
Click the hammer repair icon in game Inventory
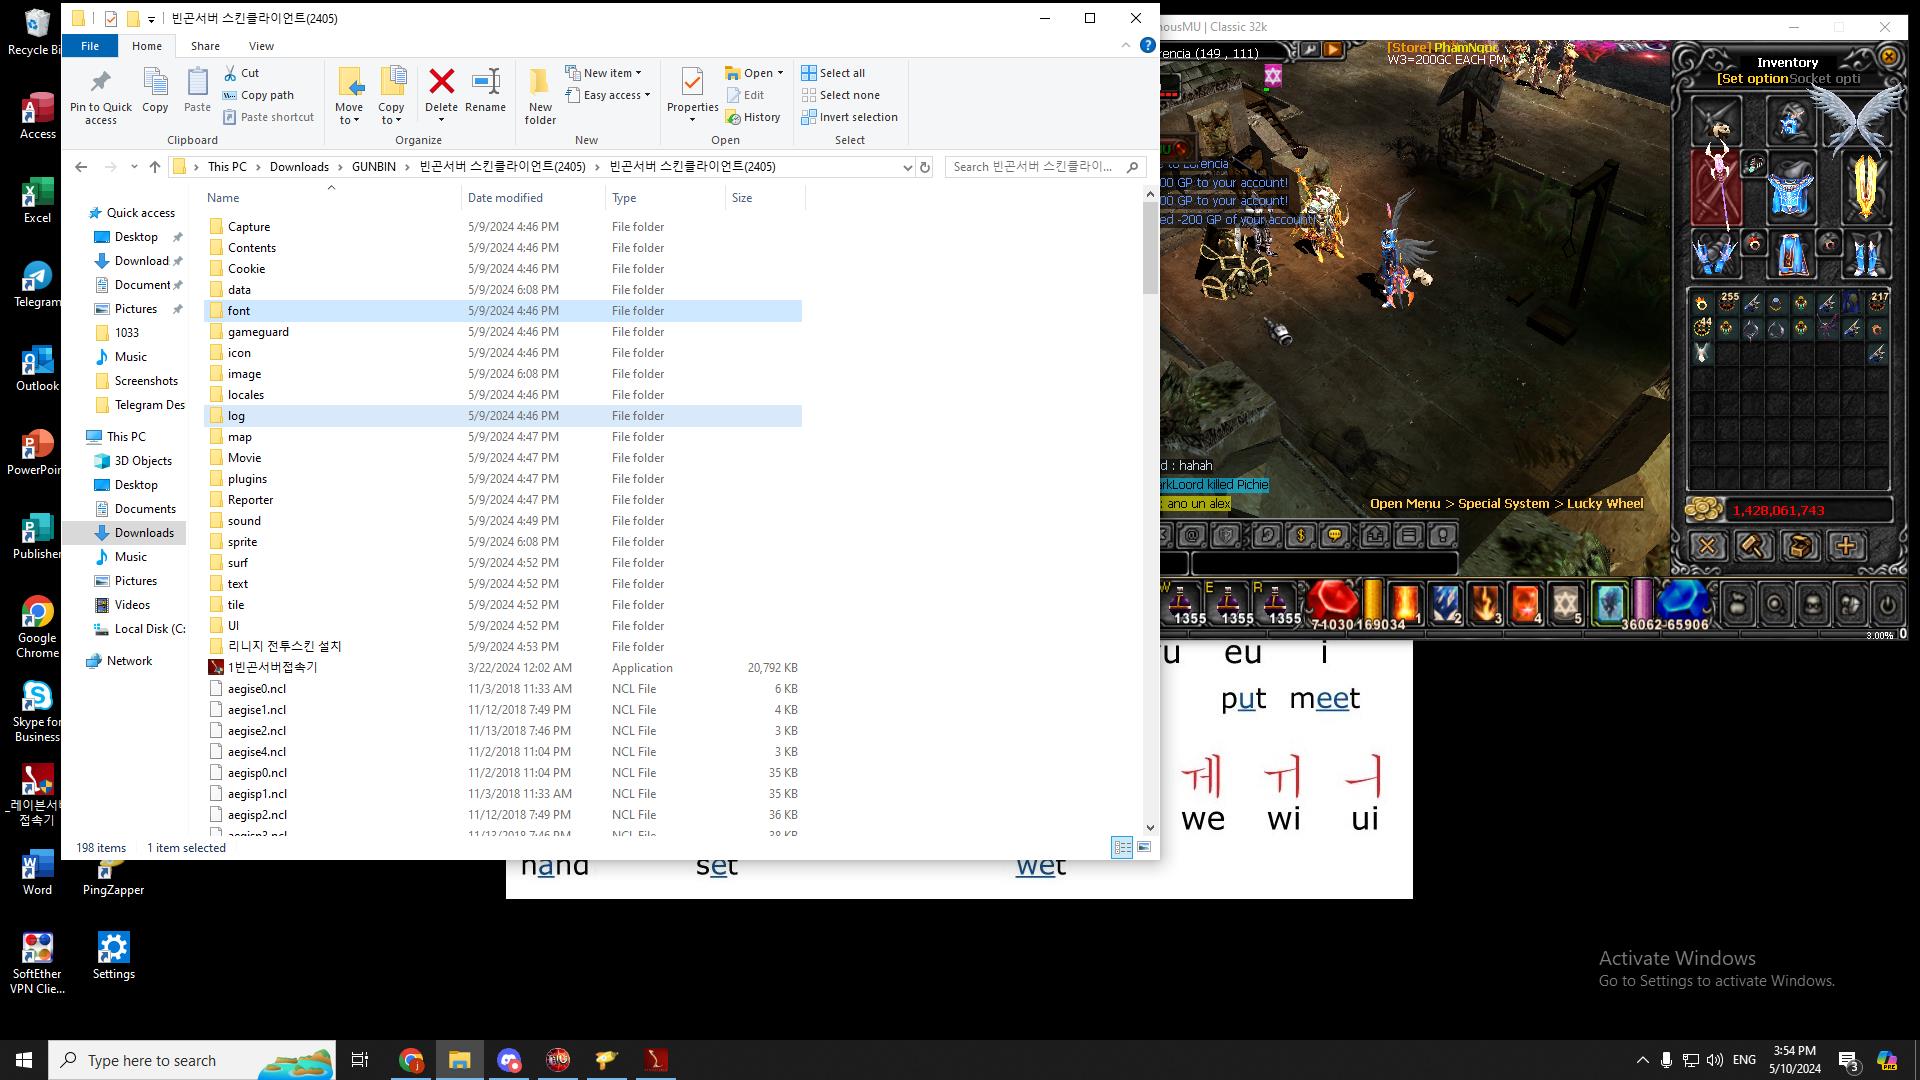[1753, 546]
